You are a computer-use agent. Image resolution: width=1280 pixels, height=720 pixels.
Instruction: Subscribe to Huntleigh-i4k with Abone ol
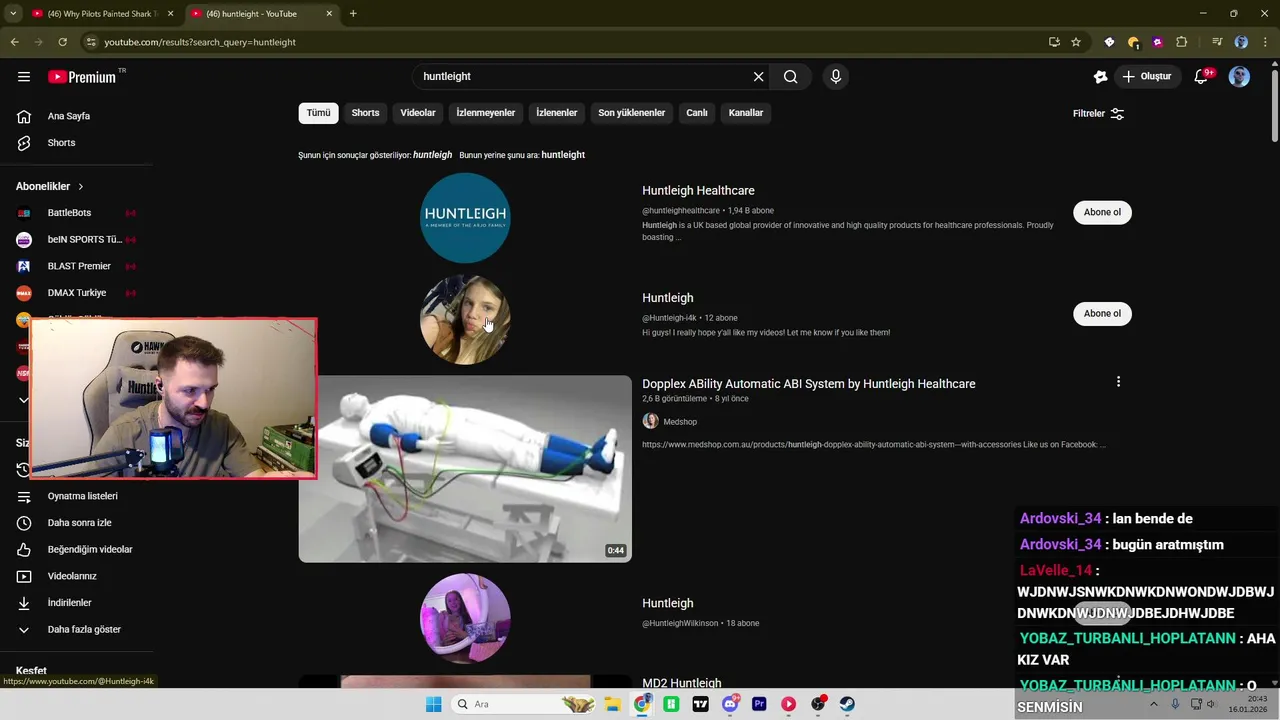pyautogui.click(x=1102, y=313)
